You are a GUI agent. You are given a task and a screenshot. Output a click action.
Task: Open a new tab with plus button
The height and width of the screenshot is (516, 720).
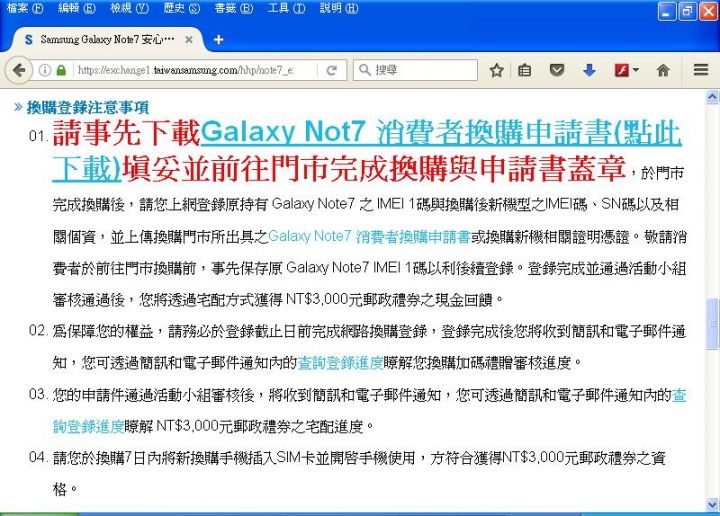tap(219, 40)
